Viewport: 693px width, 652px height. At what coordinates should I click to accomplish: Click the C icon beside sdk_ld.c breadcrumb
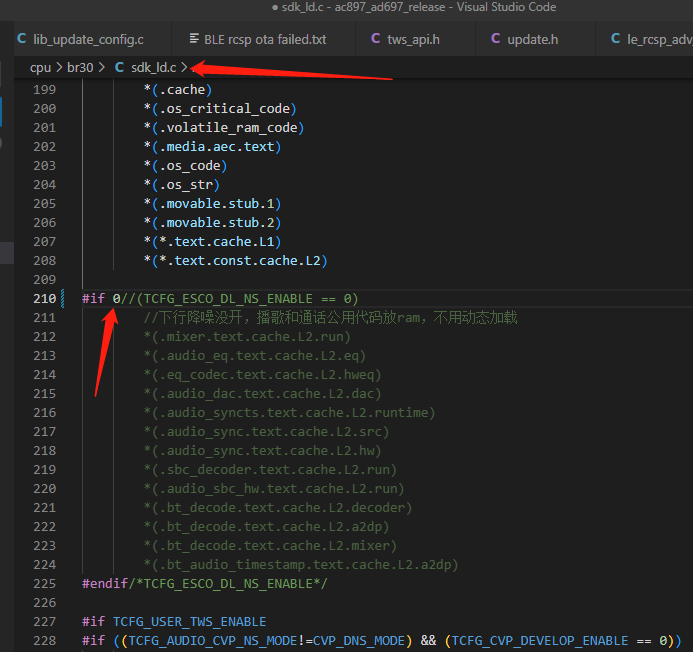tap(119, 67)
